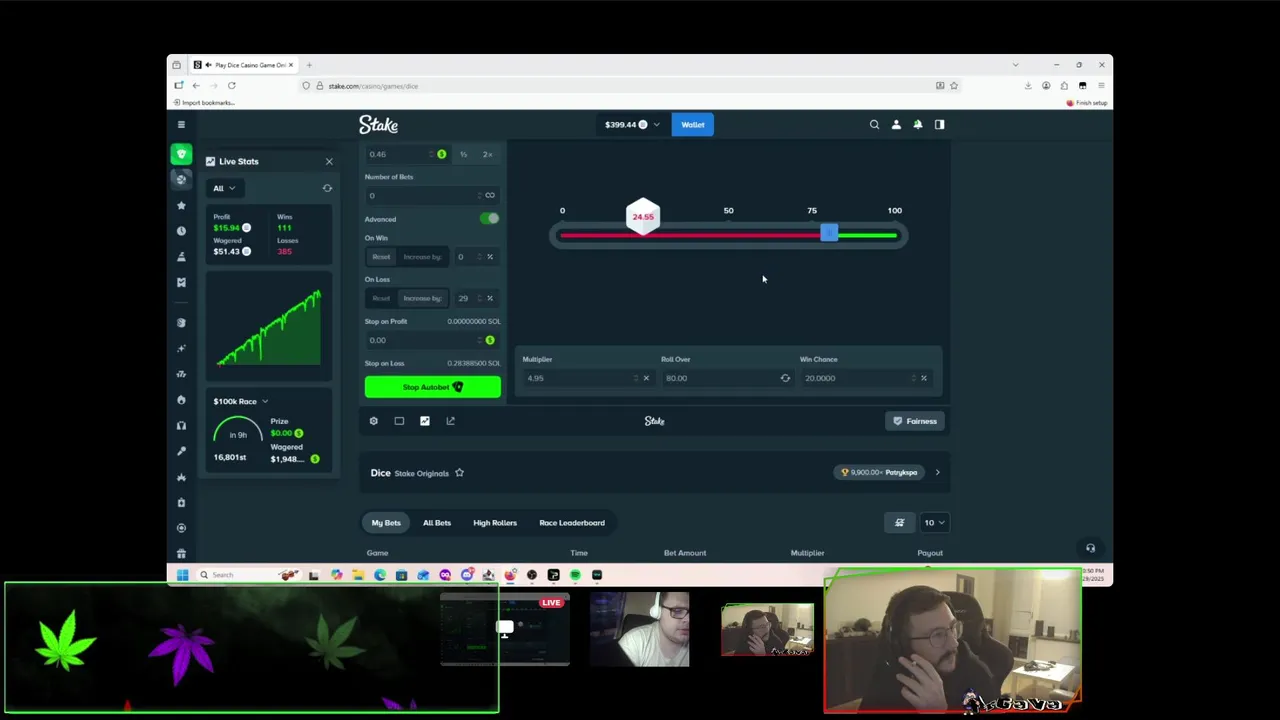
Task: Select Increase by under On Win
Action: pos(422,257)
